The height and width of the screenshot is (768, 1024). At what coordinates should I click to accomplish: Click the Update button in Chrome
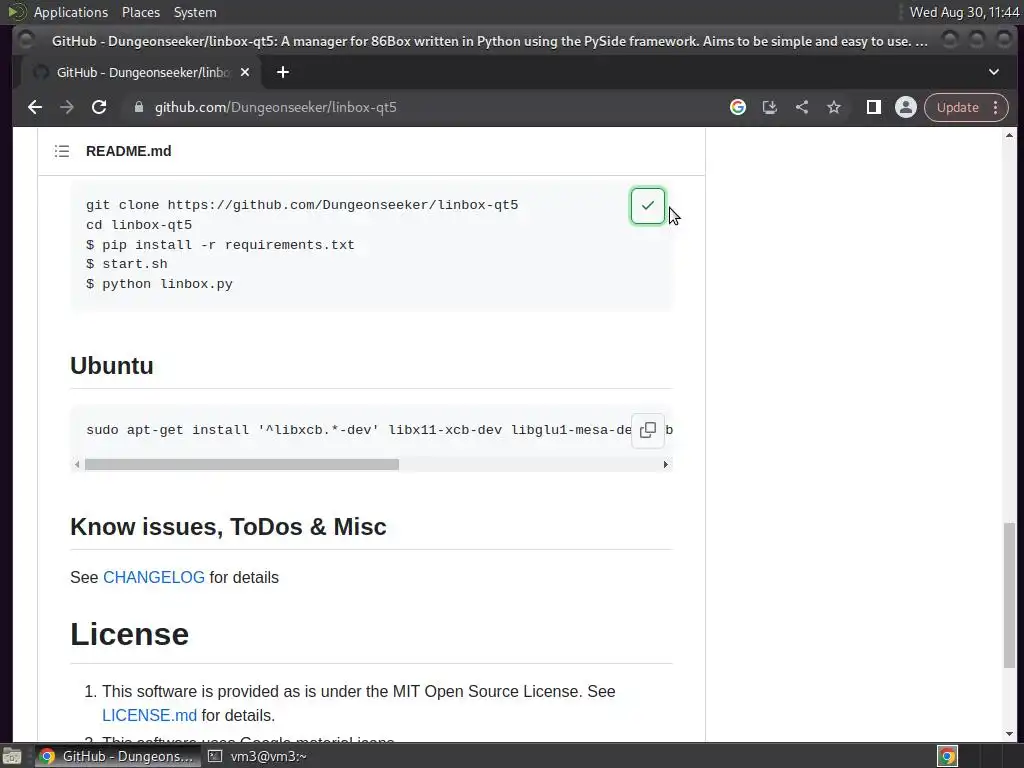957,107
